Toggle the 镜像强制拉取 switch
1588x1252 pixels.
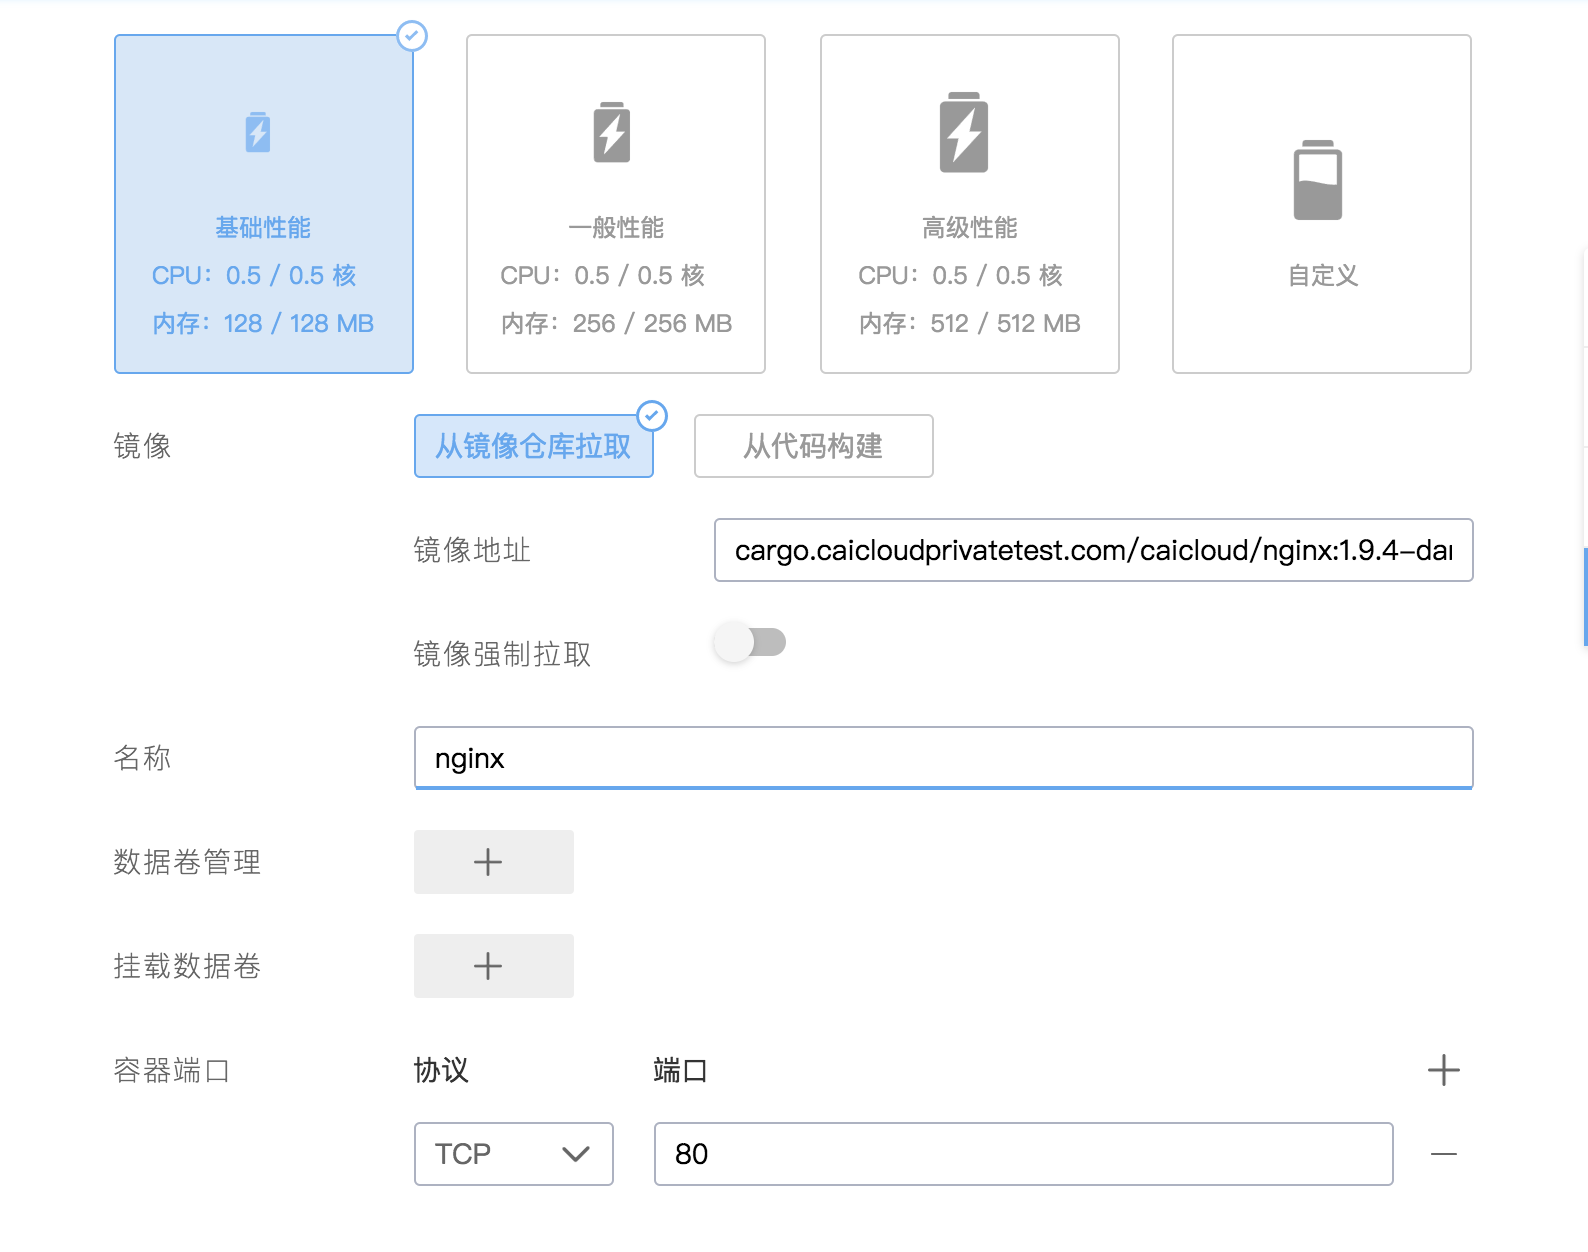tap(750, 642)
